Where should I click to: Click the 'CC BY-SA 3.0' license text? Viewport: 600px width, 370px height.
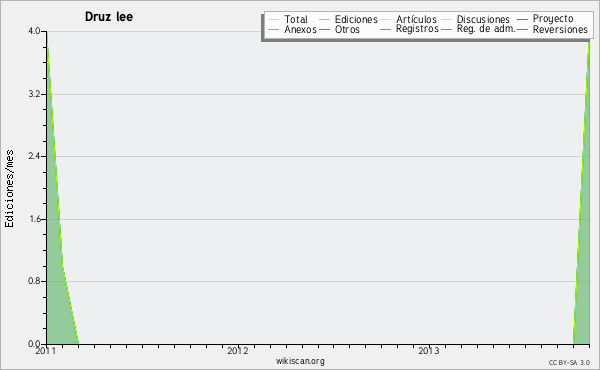tap(569, 363)
